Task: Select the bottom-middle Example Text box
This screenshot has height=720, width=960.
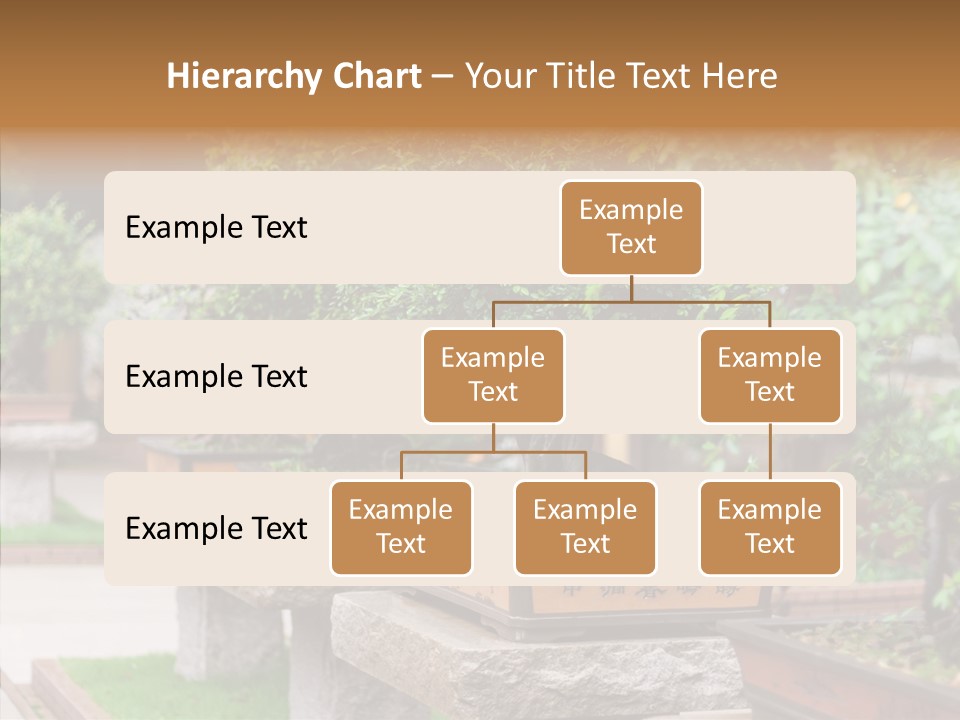Action: click(x=585, y=527)
